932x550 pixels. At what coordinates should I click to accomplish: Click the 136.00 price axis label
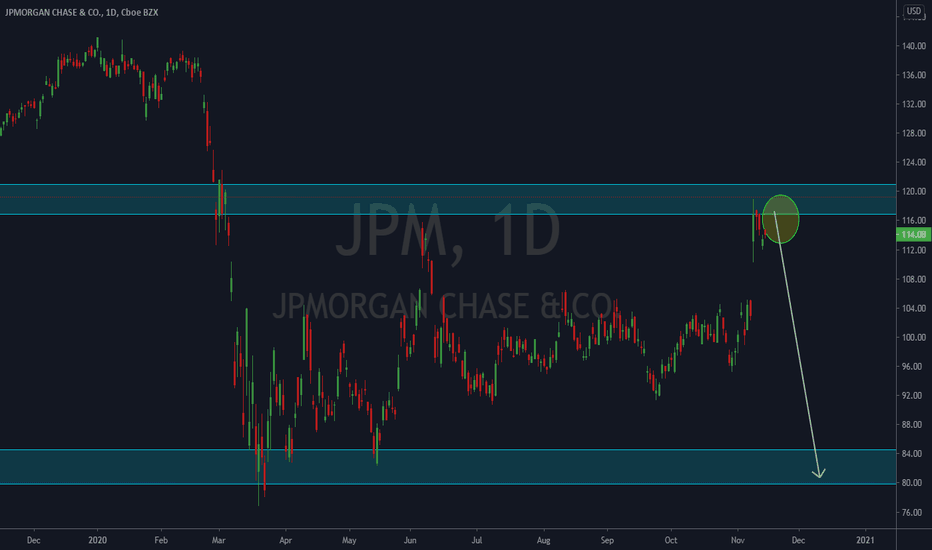coord(914,75)
